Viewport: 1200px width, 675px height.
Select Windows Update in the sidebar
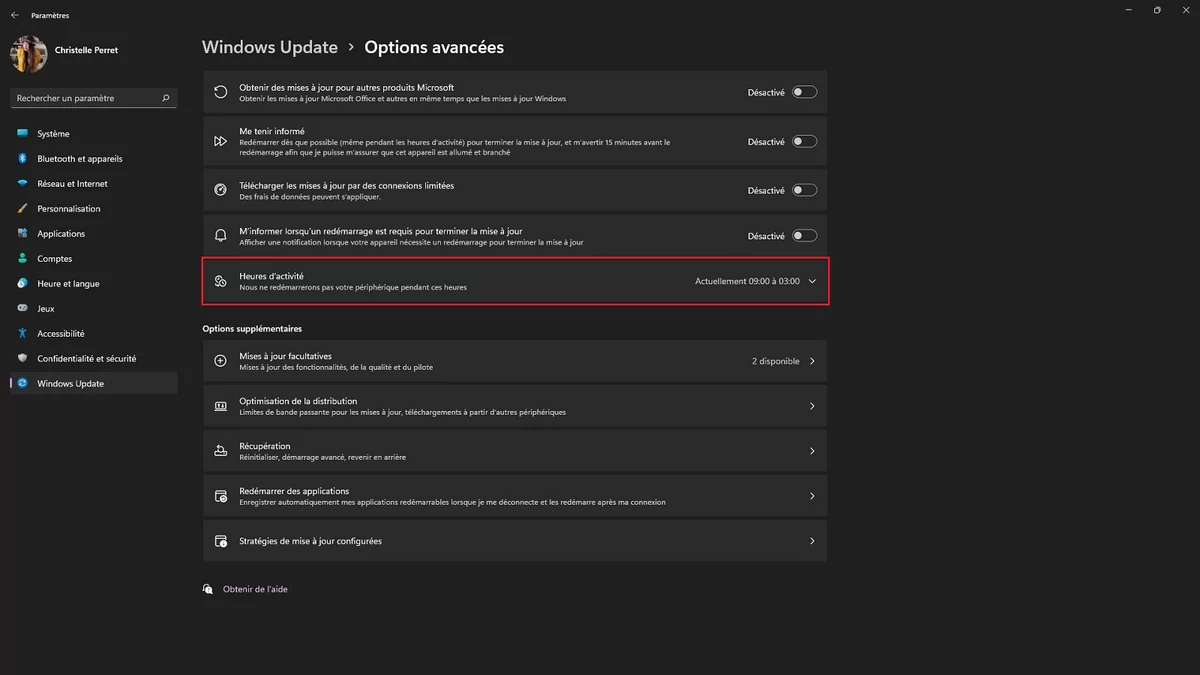click(x=94, y=384)
